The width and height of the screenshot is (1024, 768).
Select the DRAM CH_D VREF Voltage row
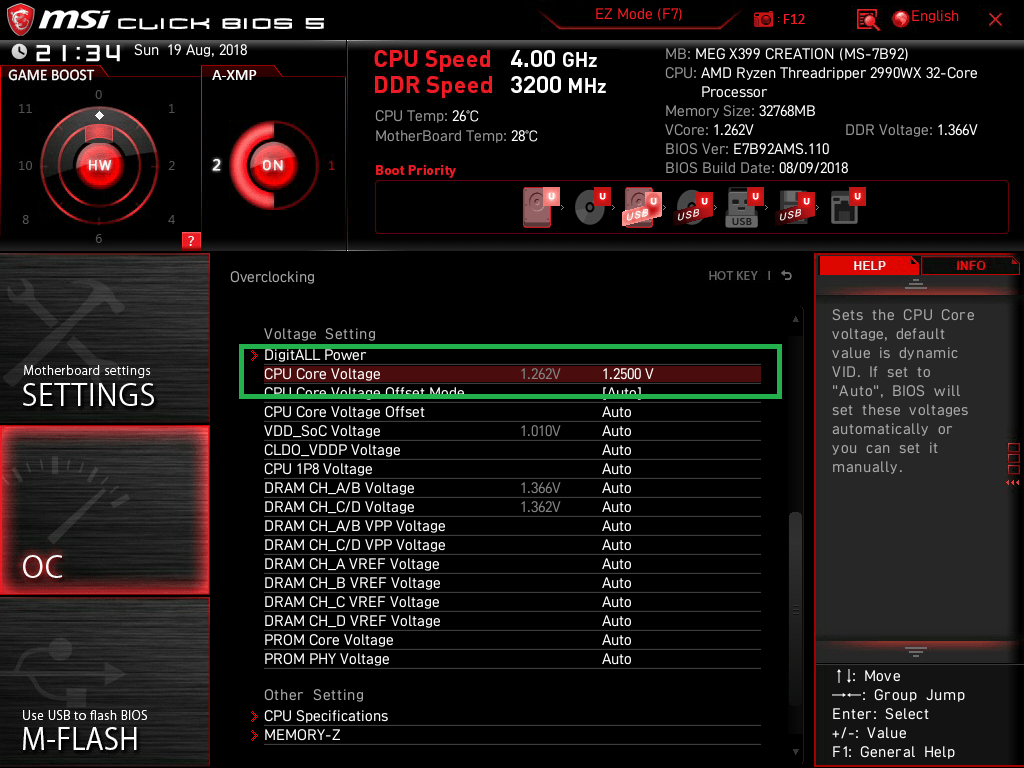512,620
